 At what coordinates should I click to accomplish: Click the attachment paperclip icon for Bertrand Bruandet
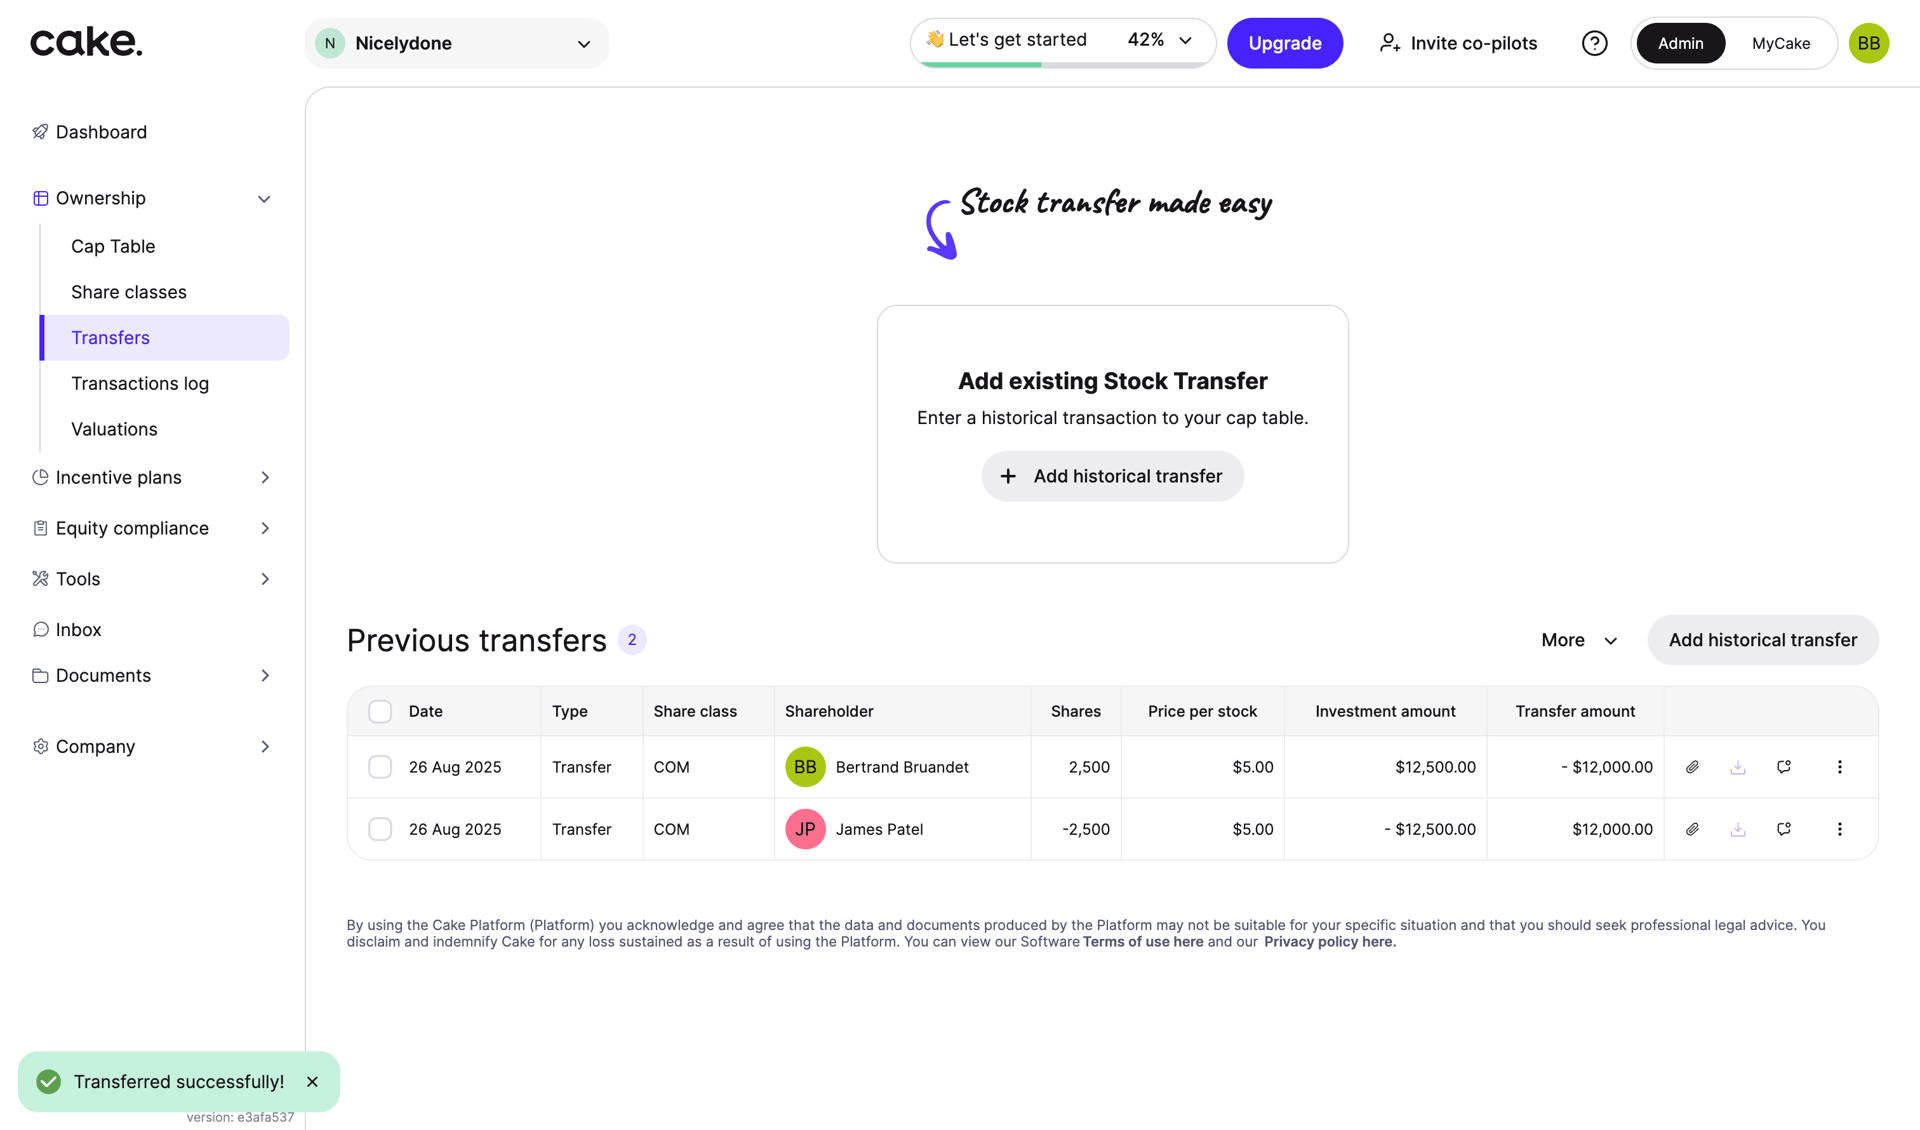1692,767
